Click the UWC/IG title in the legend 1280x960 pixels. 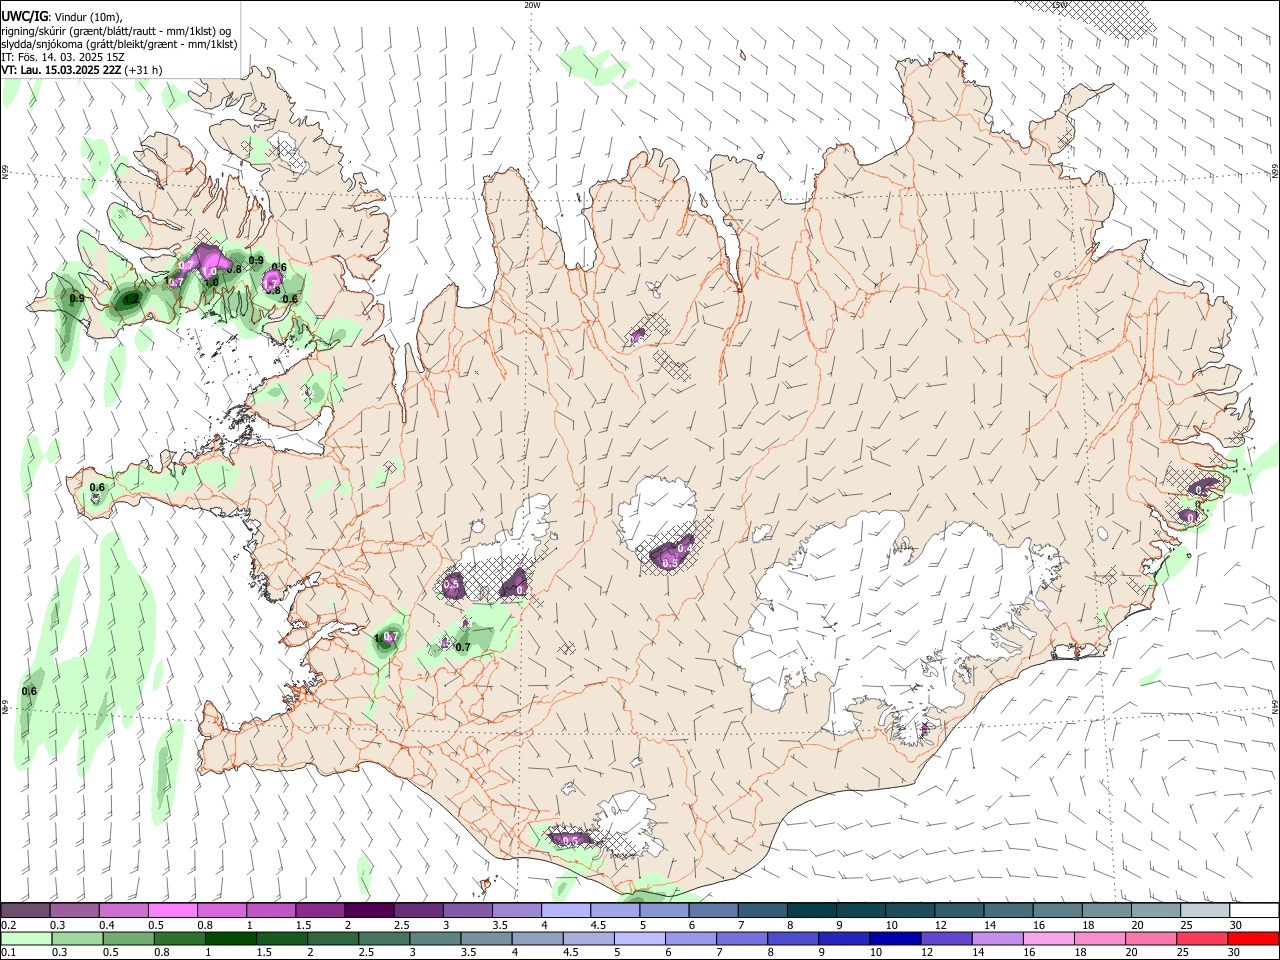[25, 17]
